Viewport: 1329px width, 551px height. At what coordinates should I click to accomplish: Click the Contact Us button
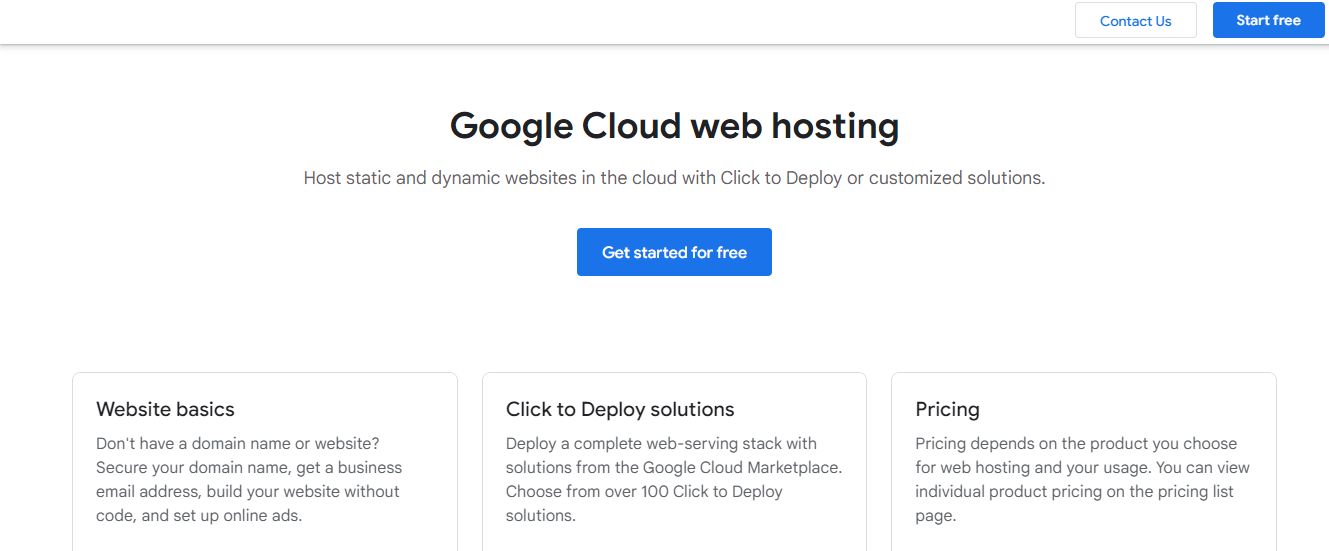(1135, 21)
